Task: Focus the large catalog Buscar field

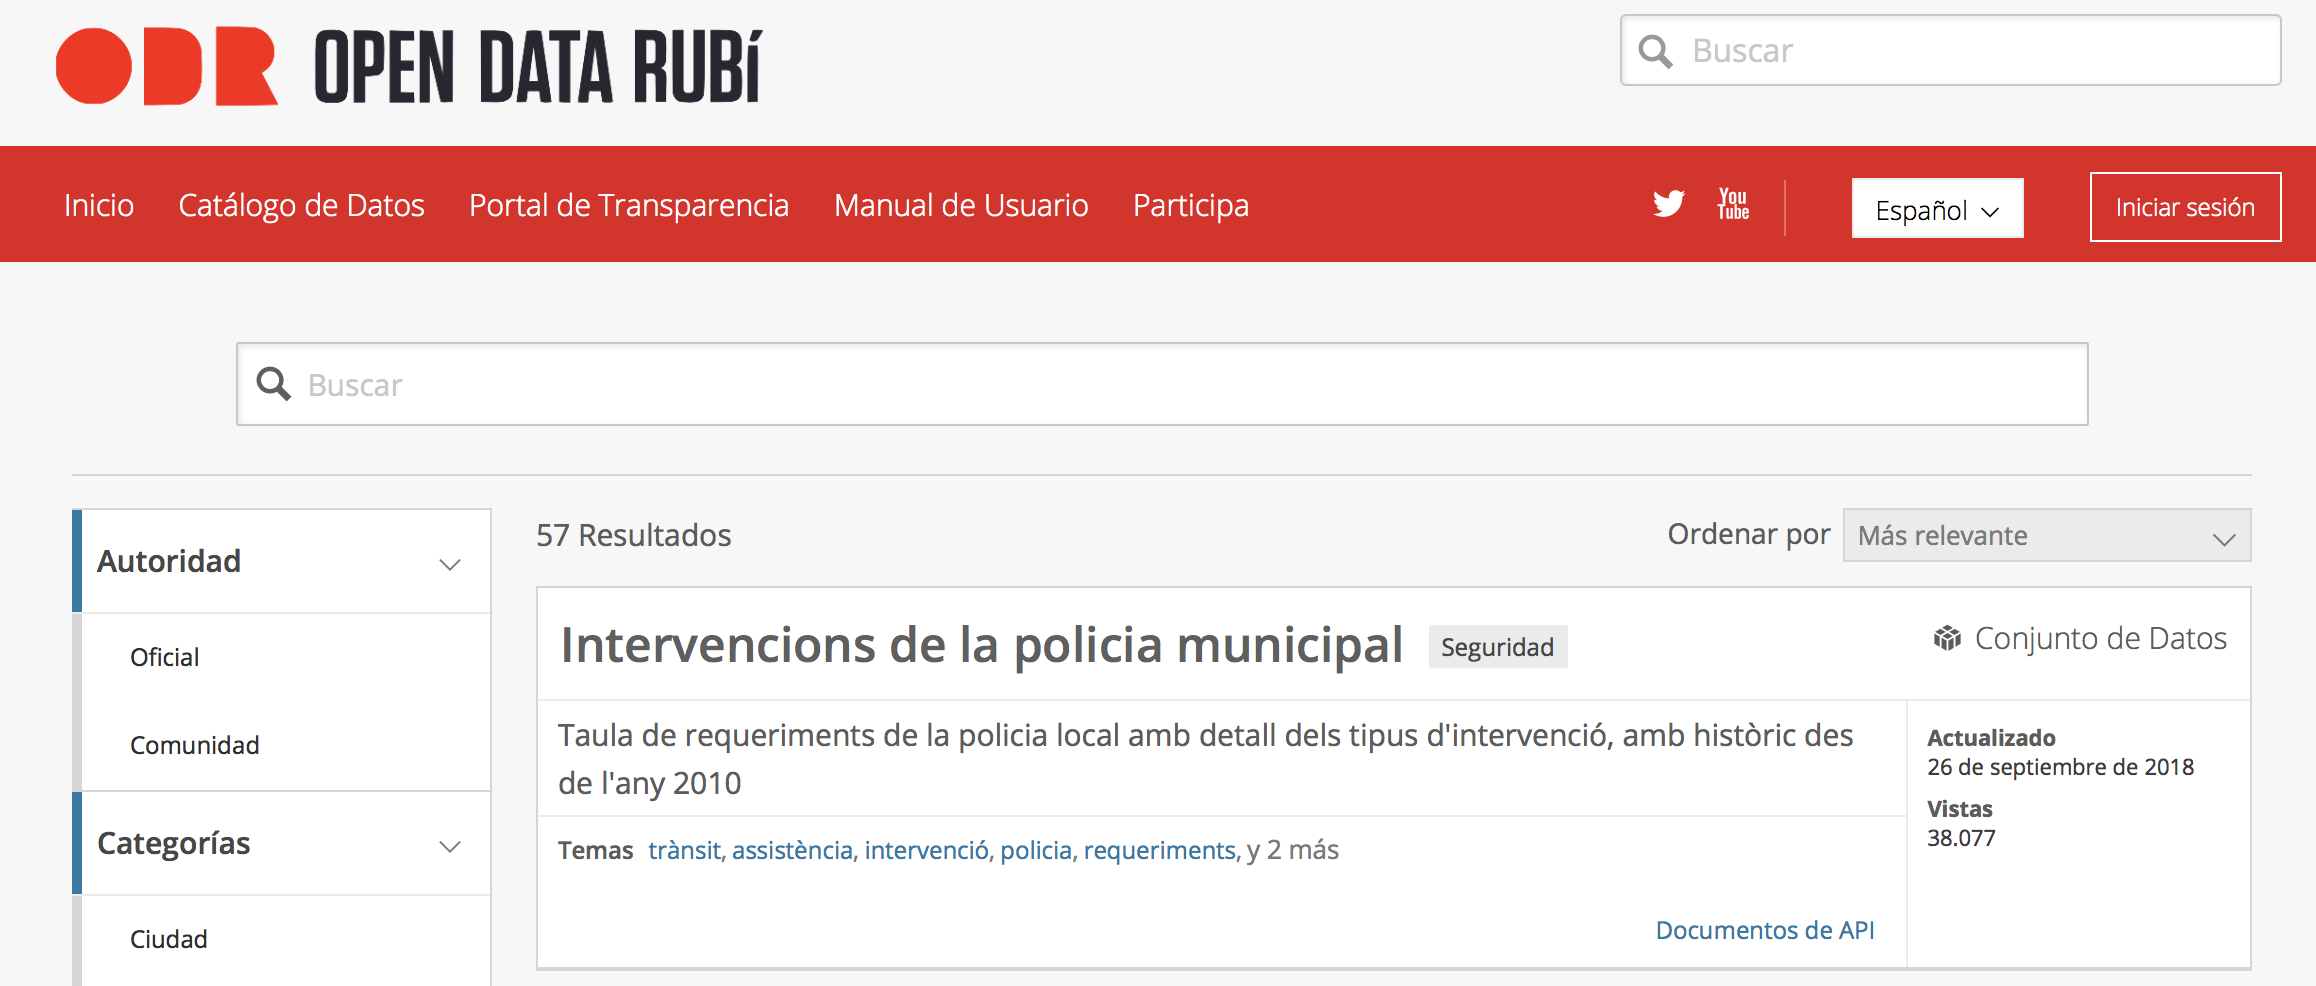Action: coord(1162,384)
